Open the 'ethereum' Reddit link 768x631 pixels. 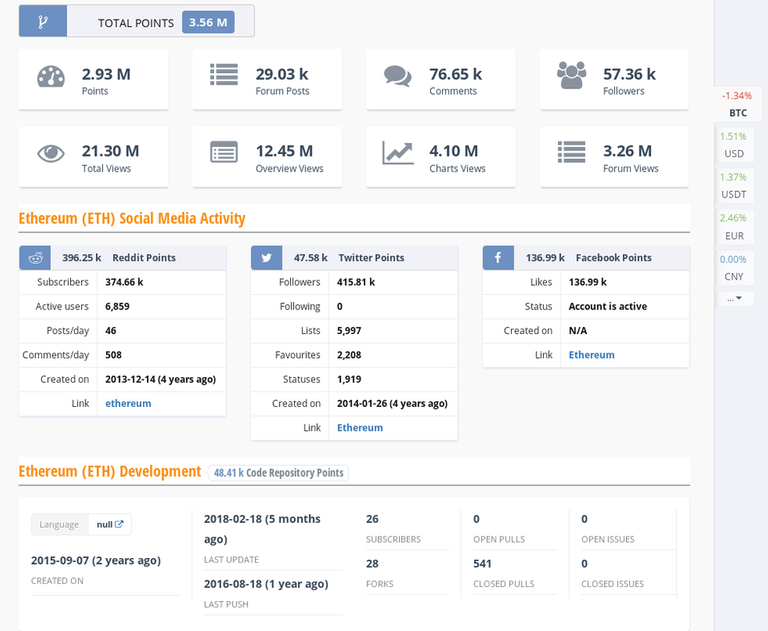tap(128, 403)
